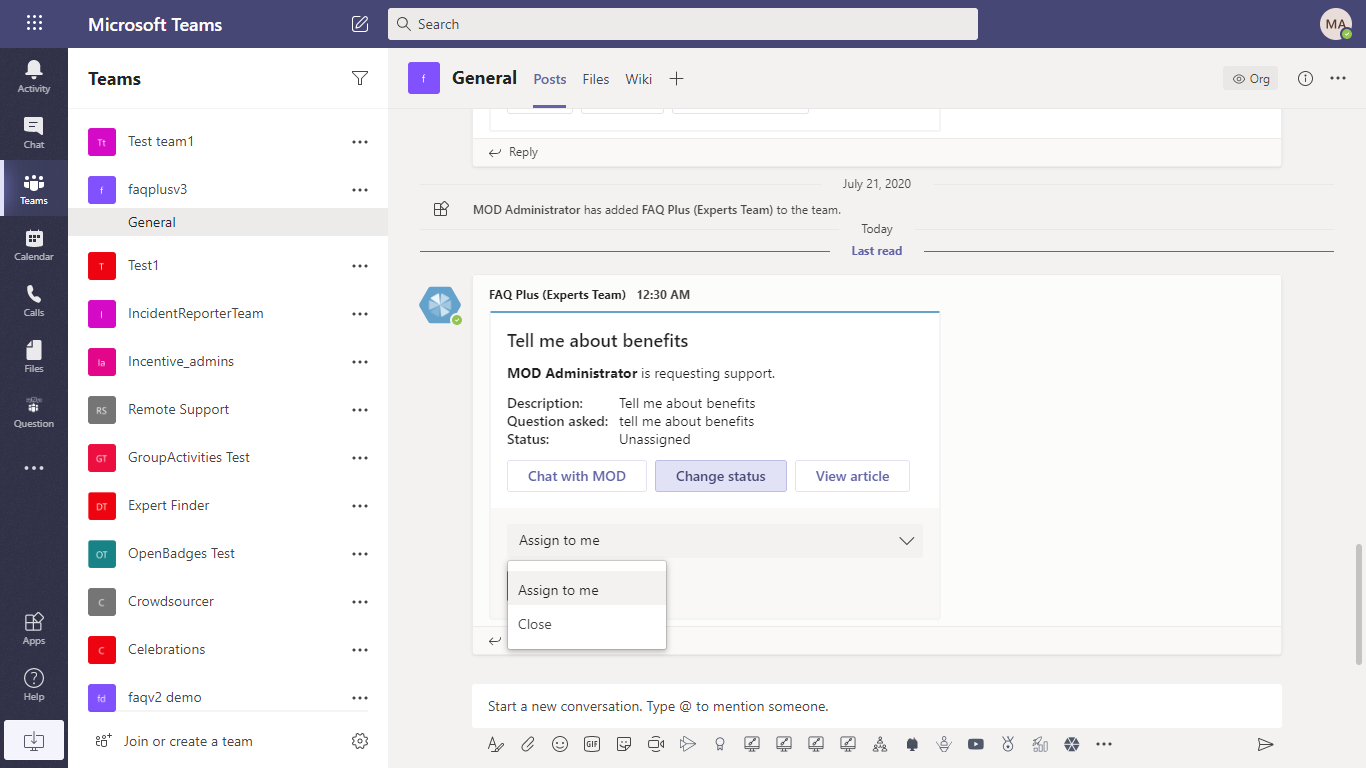The height and width of the screenshot is (768, 1366).
Task: Switch to the Posts tab
Action: (x=550, y=79)
